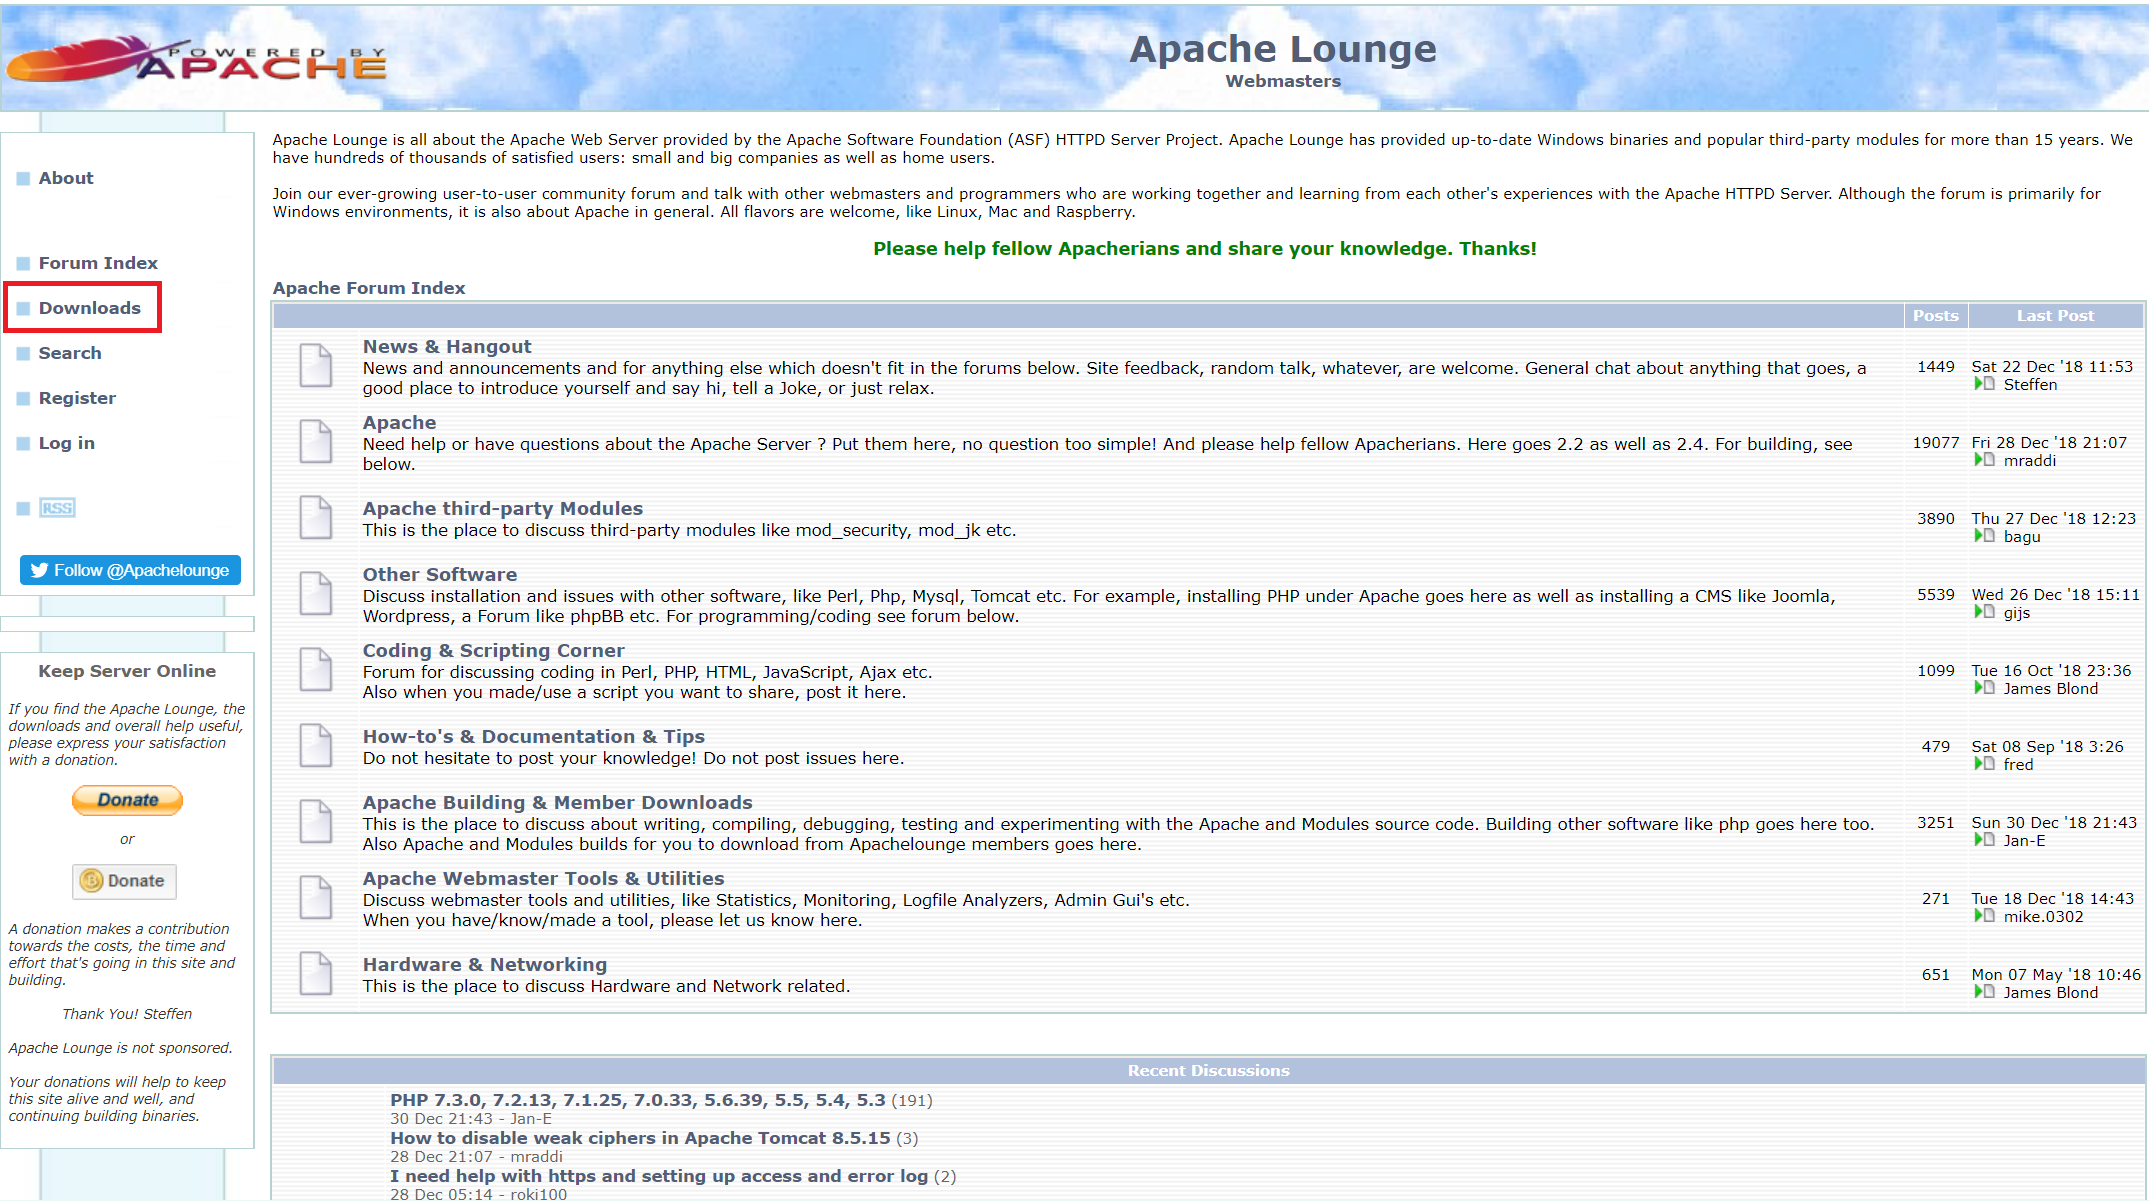Viewport: 2149px width, 1201px height.
Task: Open the Register page
Action: (x=79, y=398)
